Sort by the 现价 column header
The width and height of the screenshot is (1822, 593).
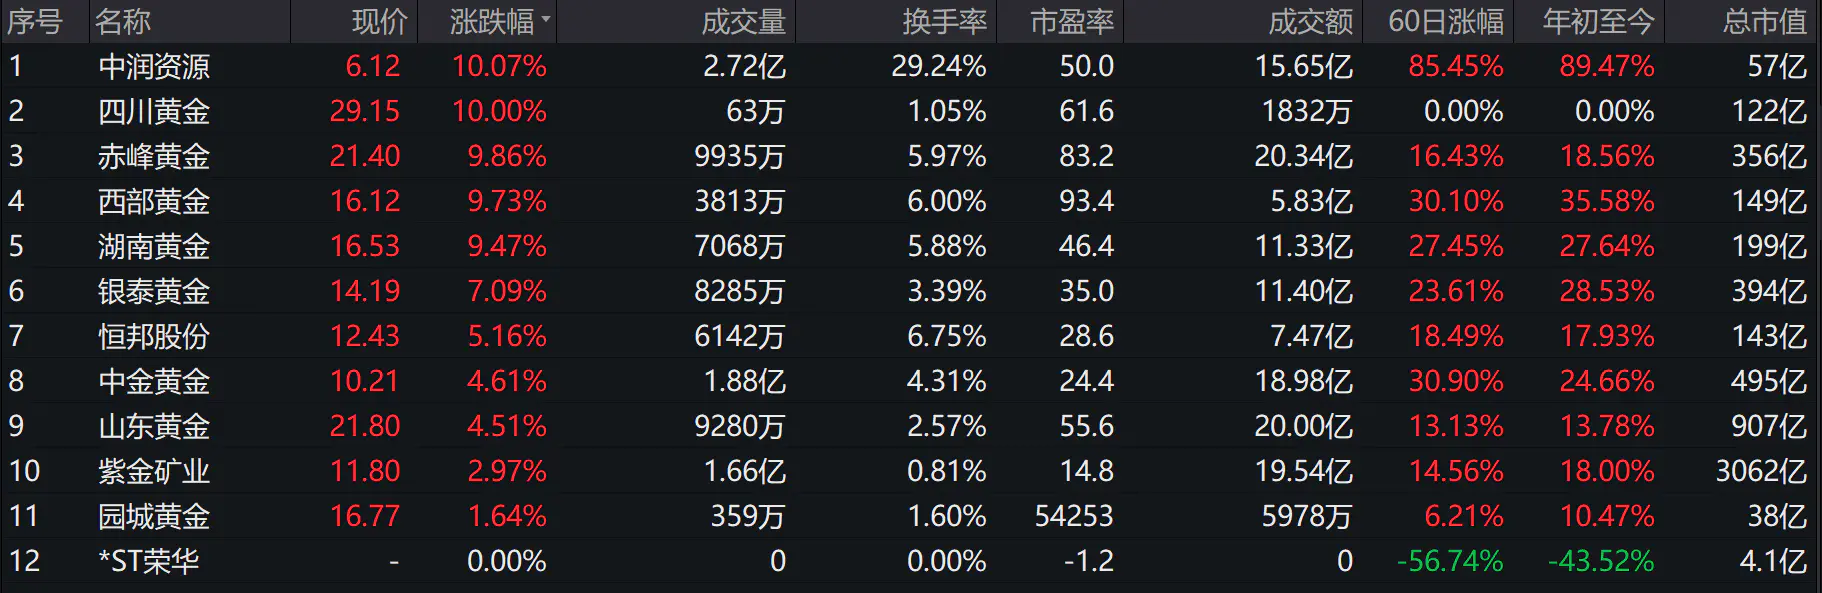pyautogui.click(x=380, y=21)
